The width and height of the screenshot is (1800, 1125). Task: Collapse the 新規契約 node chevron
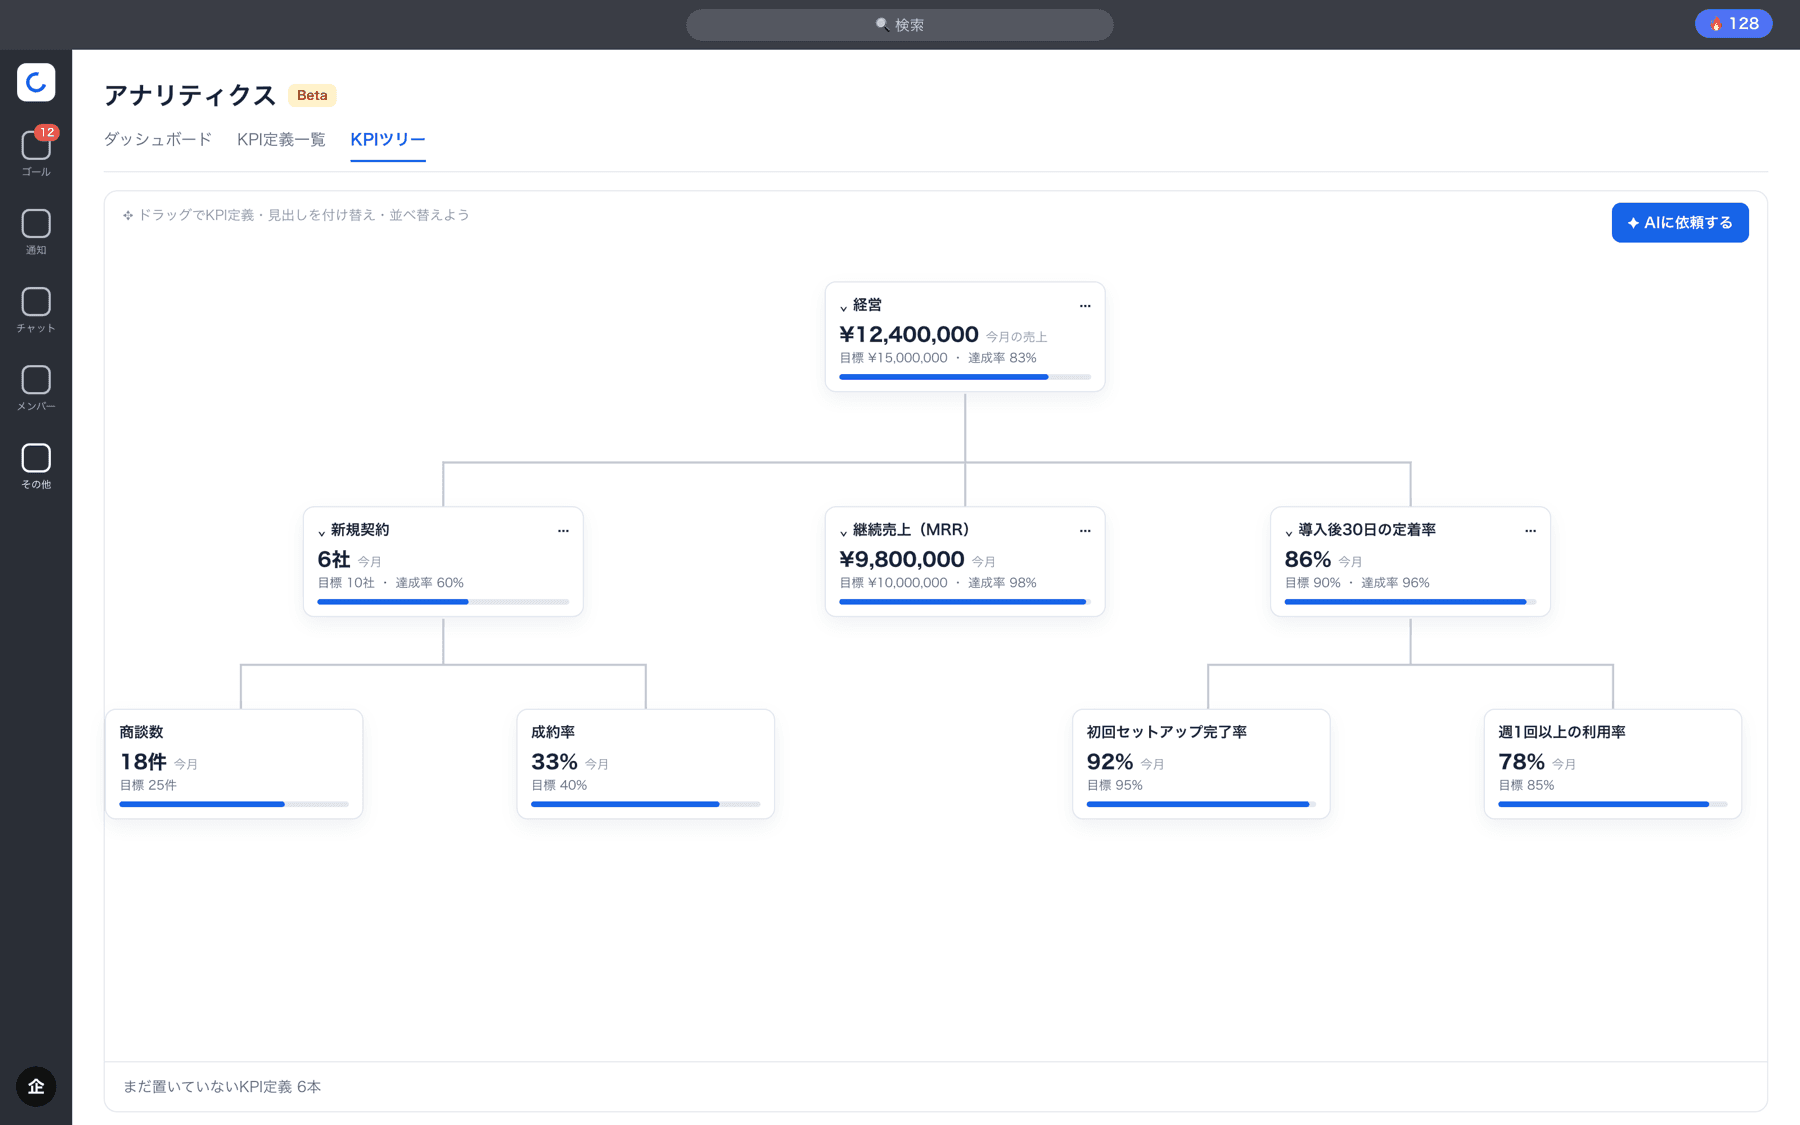[321, 532]
